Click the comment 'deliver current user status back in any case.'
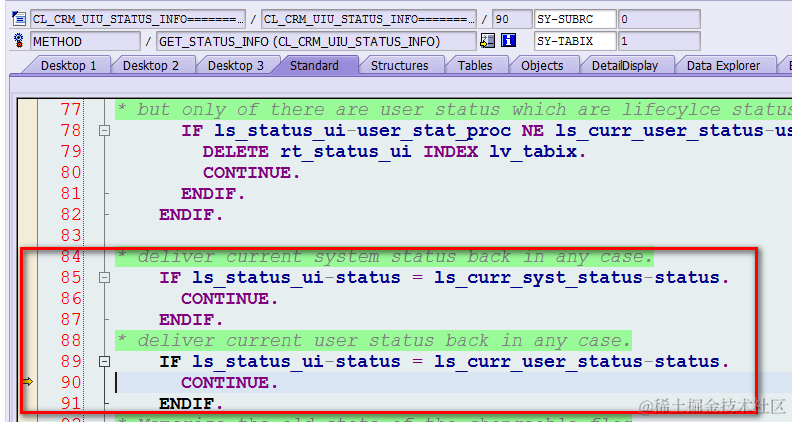Image resolution: width=792 pixels, height=422 pixels. pyautogui.click(x=373, y=341)
